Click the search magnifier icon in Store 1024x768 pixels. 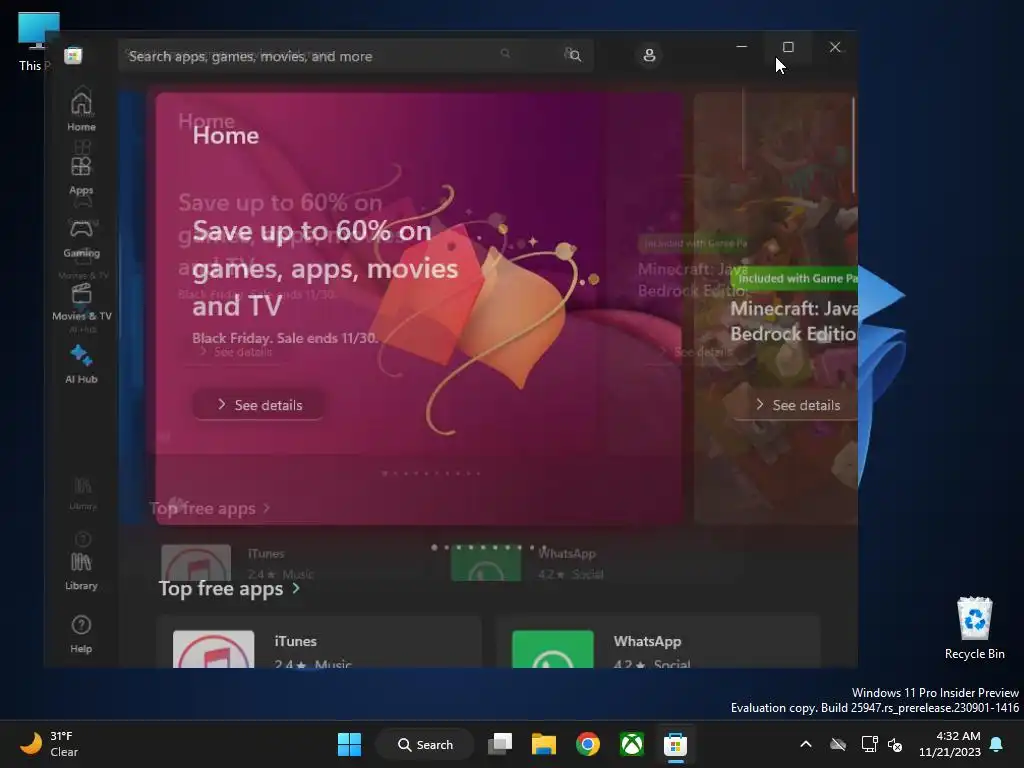click(574, 56)
